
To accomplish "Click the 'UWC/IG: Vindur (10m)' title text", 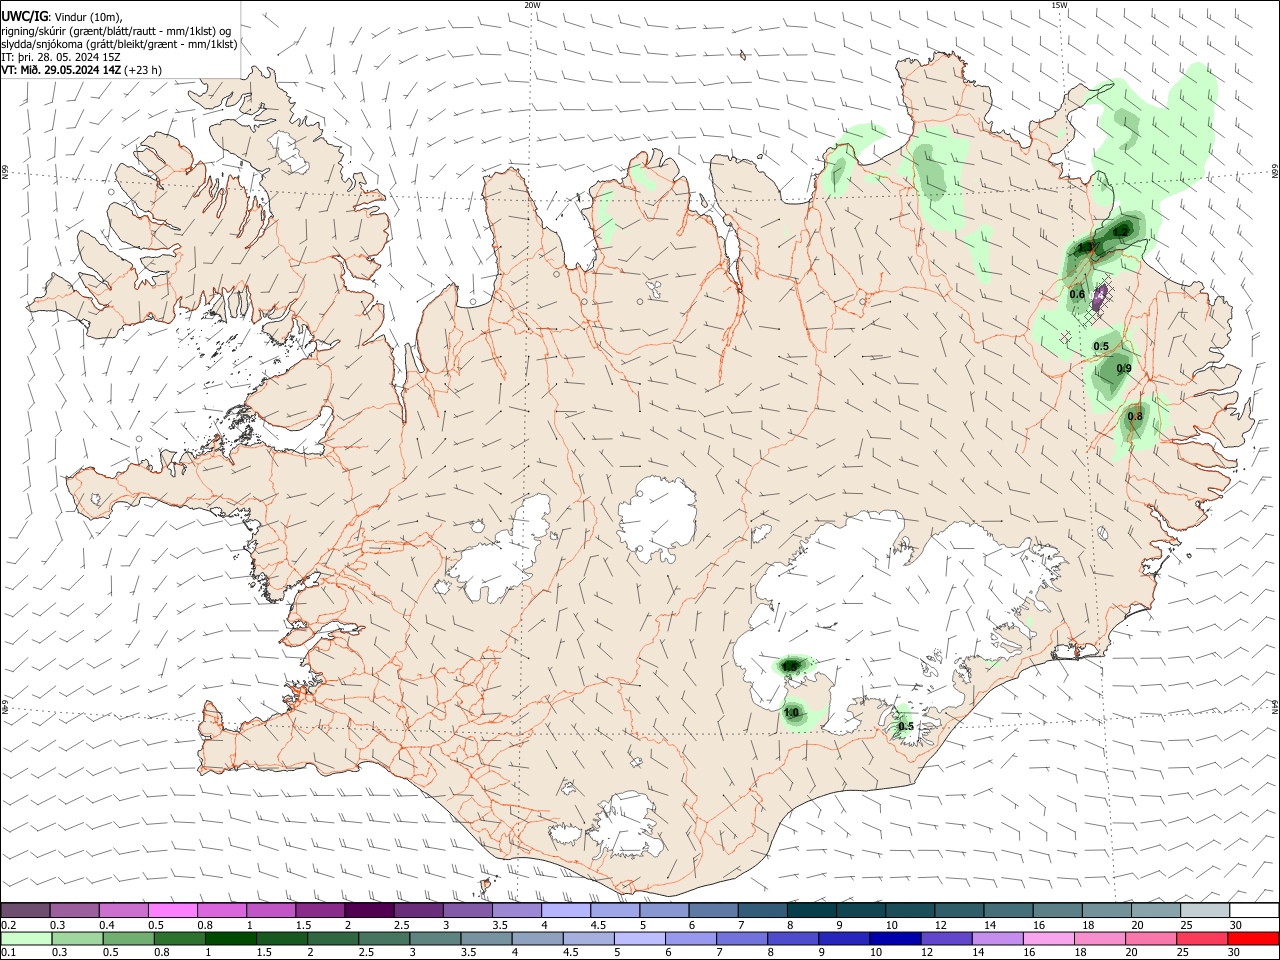I will click(62, 16).
